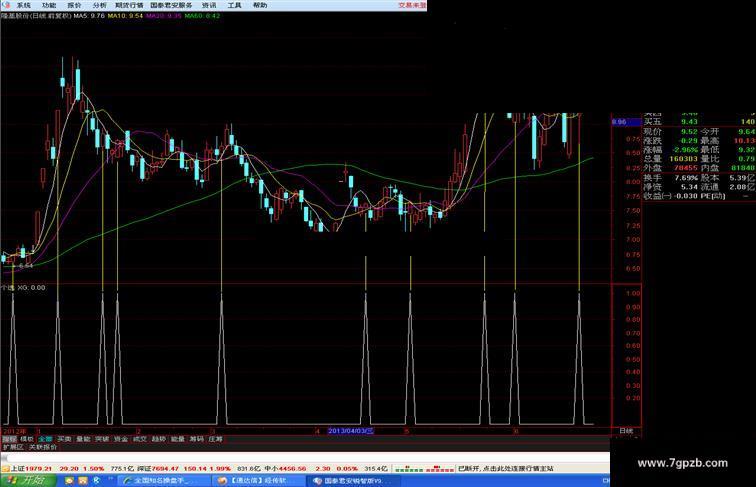
Task: Select the 全部 indicator tab
Action: [x=45, y=439]
